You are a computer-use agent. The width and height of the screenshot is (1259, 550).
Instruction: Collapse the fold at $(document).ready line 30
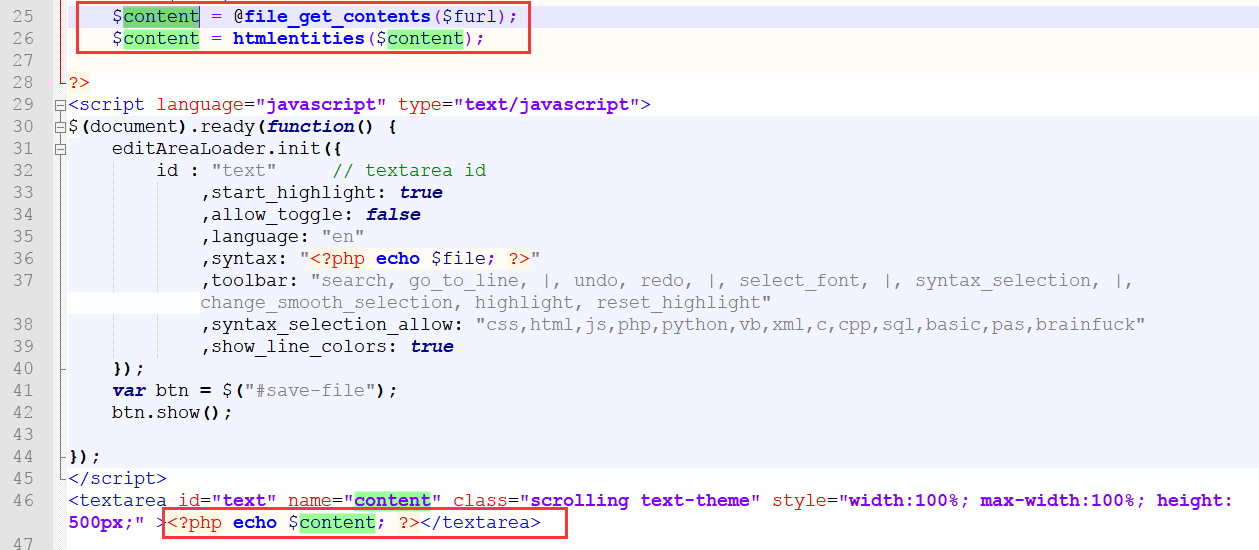click(x=62, y=127)
